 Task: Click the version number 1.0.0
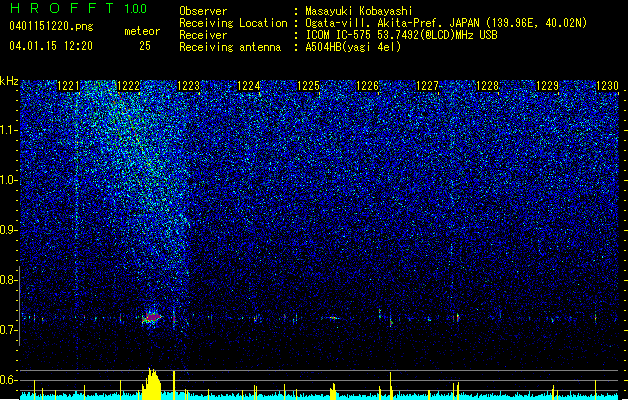[x=136, y=9]
